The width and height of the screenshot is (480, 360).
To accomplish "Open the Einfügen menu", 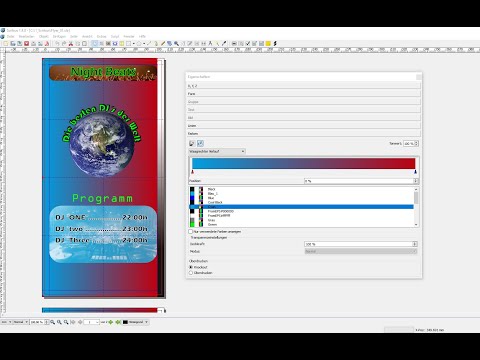I will click(x=59, y=36).
